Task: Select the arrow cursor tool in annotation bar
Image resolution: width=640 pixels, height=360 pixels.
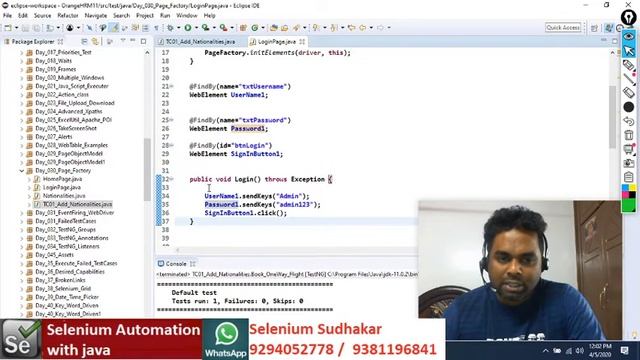Action: click(x=629, y=51)
